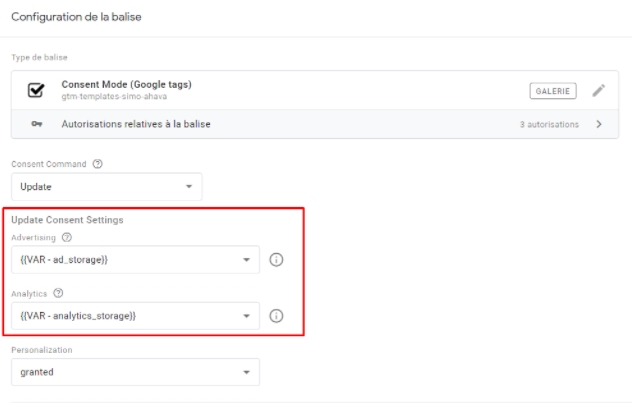
Task: Click the {{VAR - ad_storage}} field text
Action: [x=64, y=260]
